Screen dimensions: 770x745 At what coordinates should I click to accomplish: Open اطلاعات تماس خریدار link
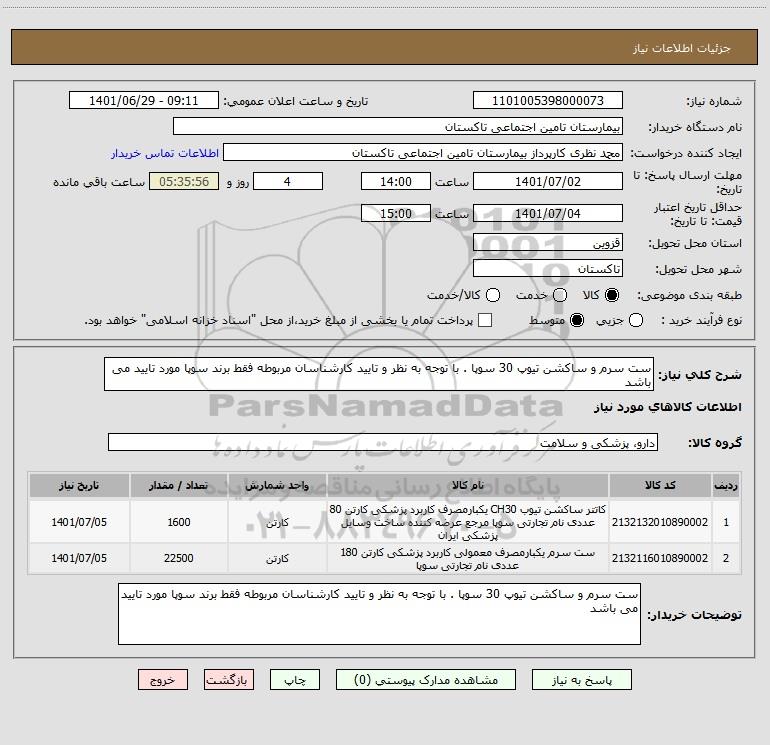coord(165,153)
